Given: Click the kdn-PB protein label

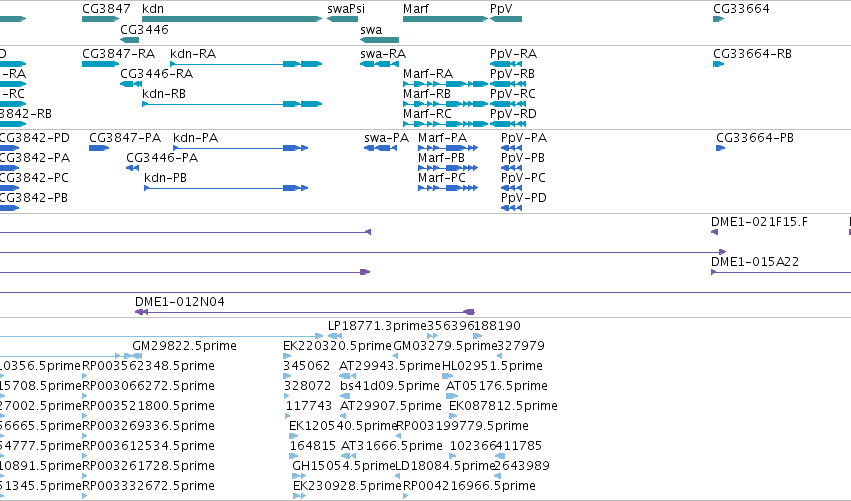Looking at the screenshot, I should [166, 178].
